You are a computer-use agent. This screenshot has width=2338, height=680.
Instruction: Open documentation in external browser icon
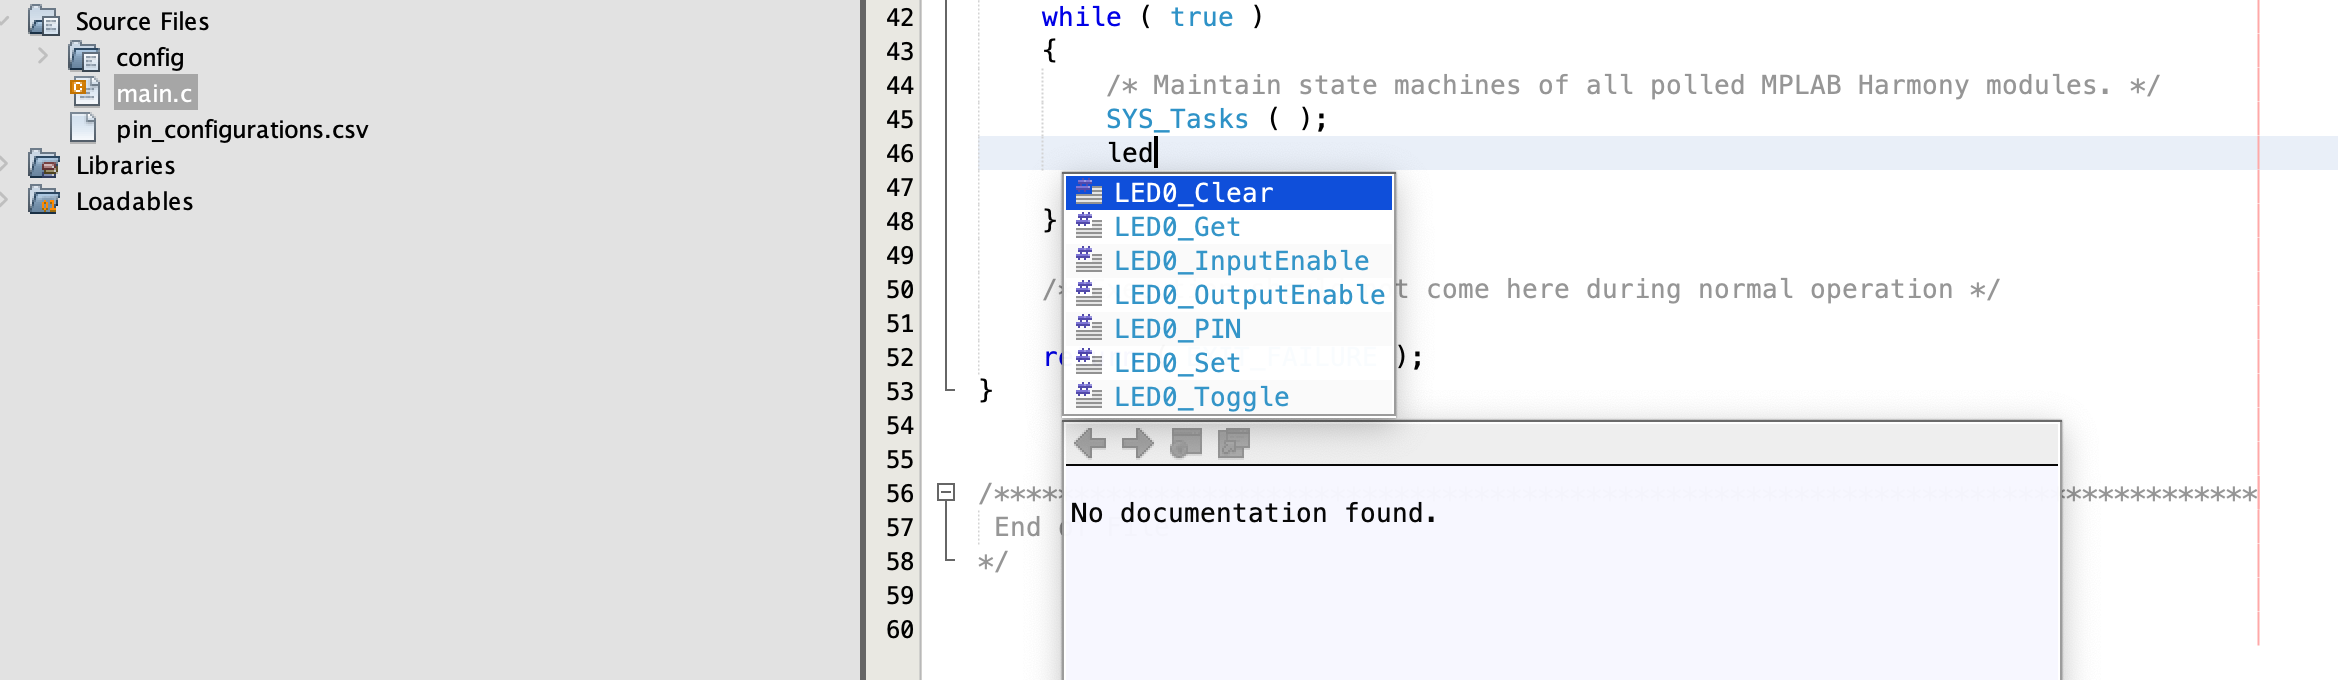click(1186, 443)
